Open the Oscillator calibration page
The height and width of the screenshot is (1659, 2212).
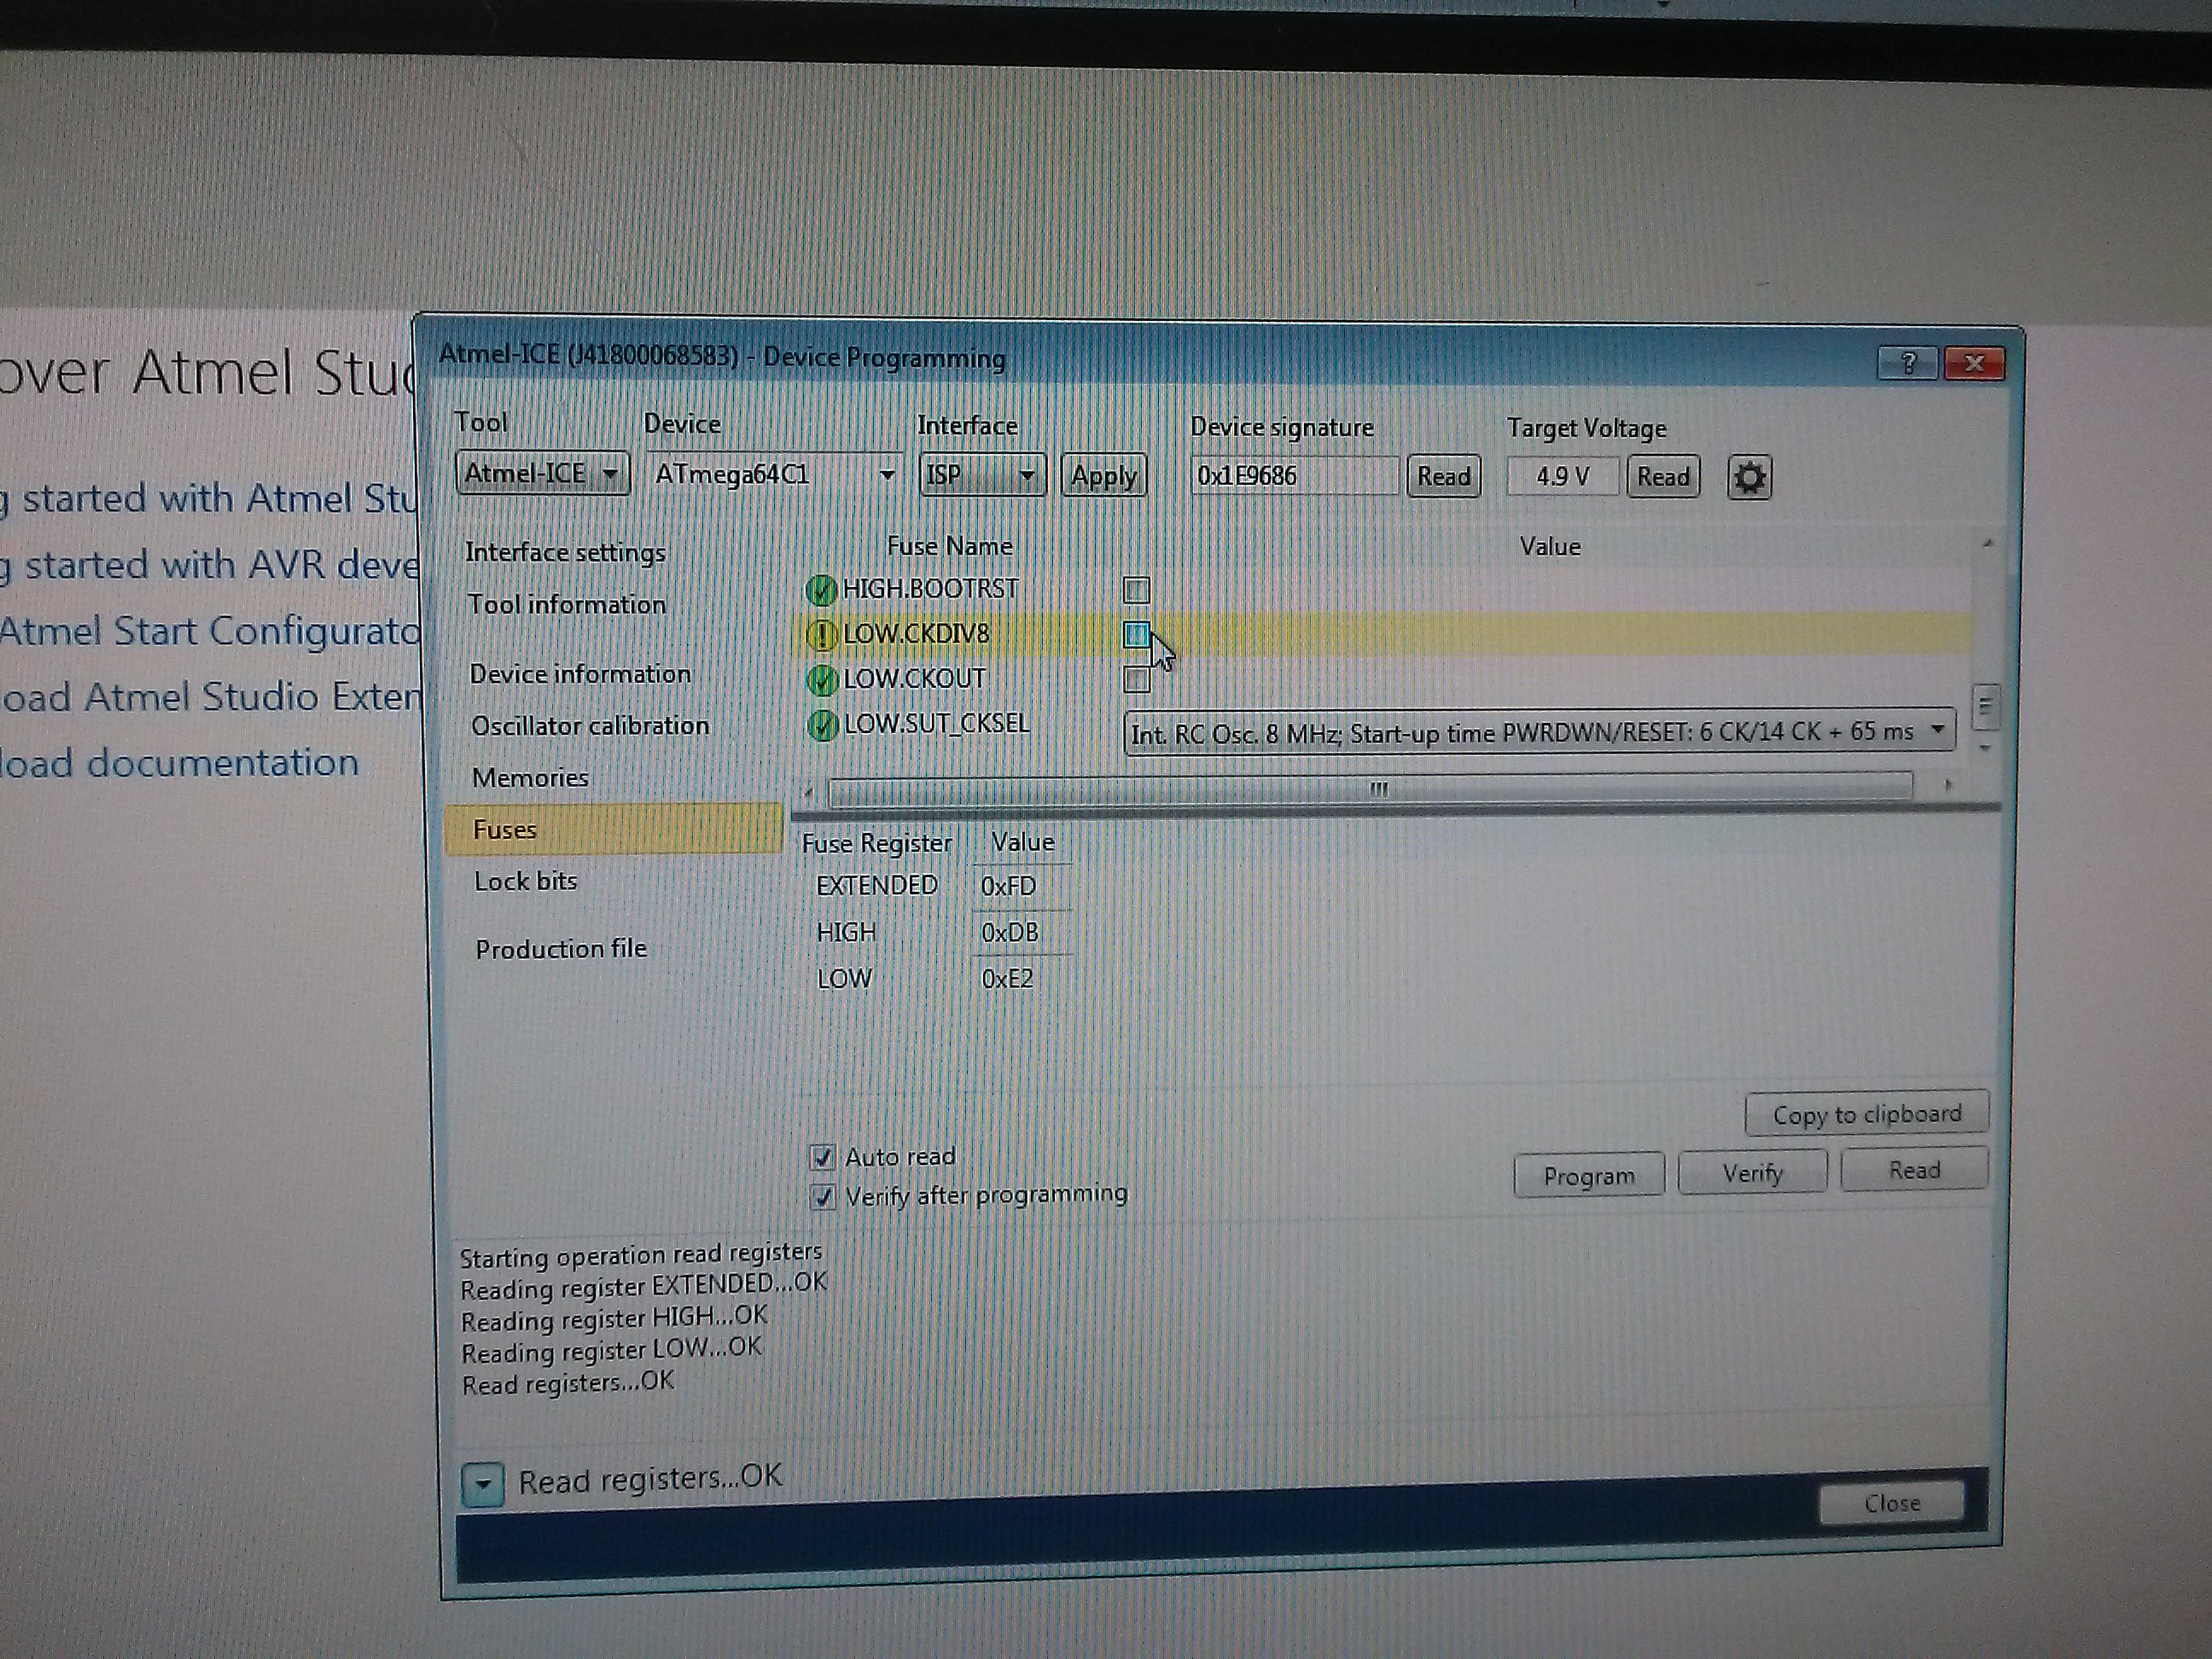point(590,726)
